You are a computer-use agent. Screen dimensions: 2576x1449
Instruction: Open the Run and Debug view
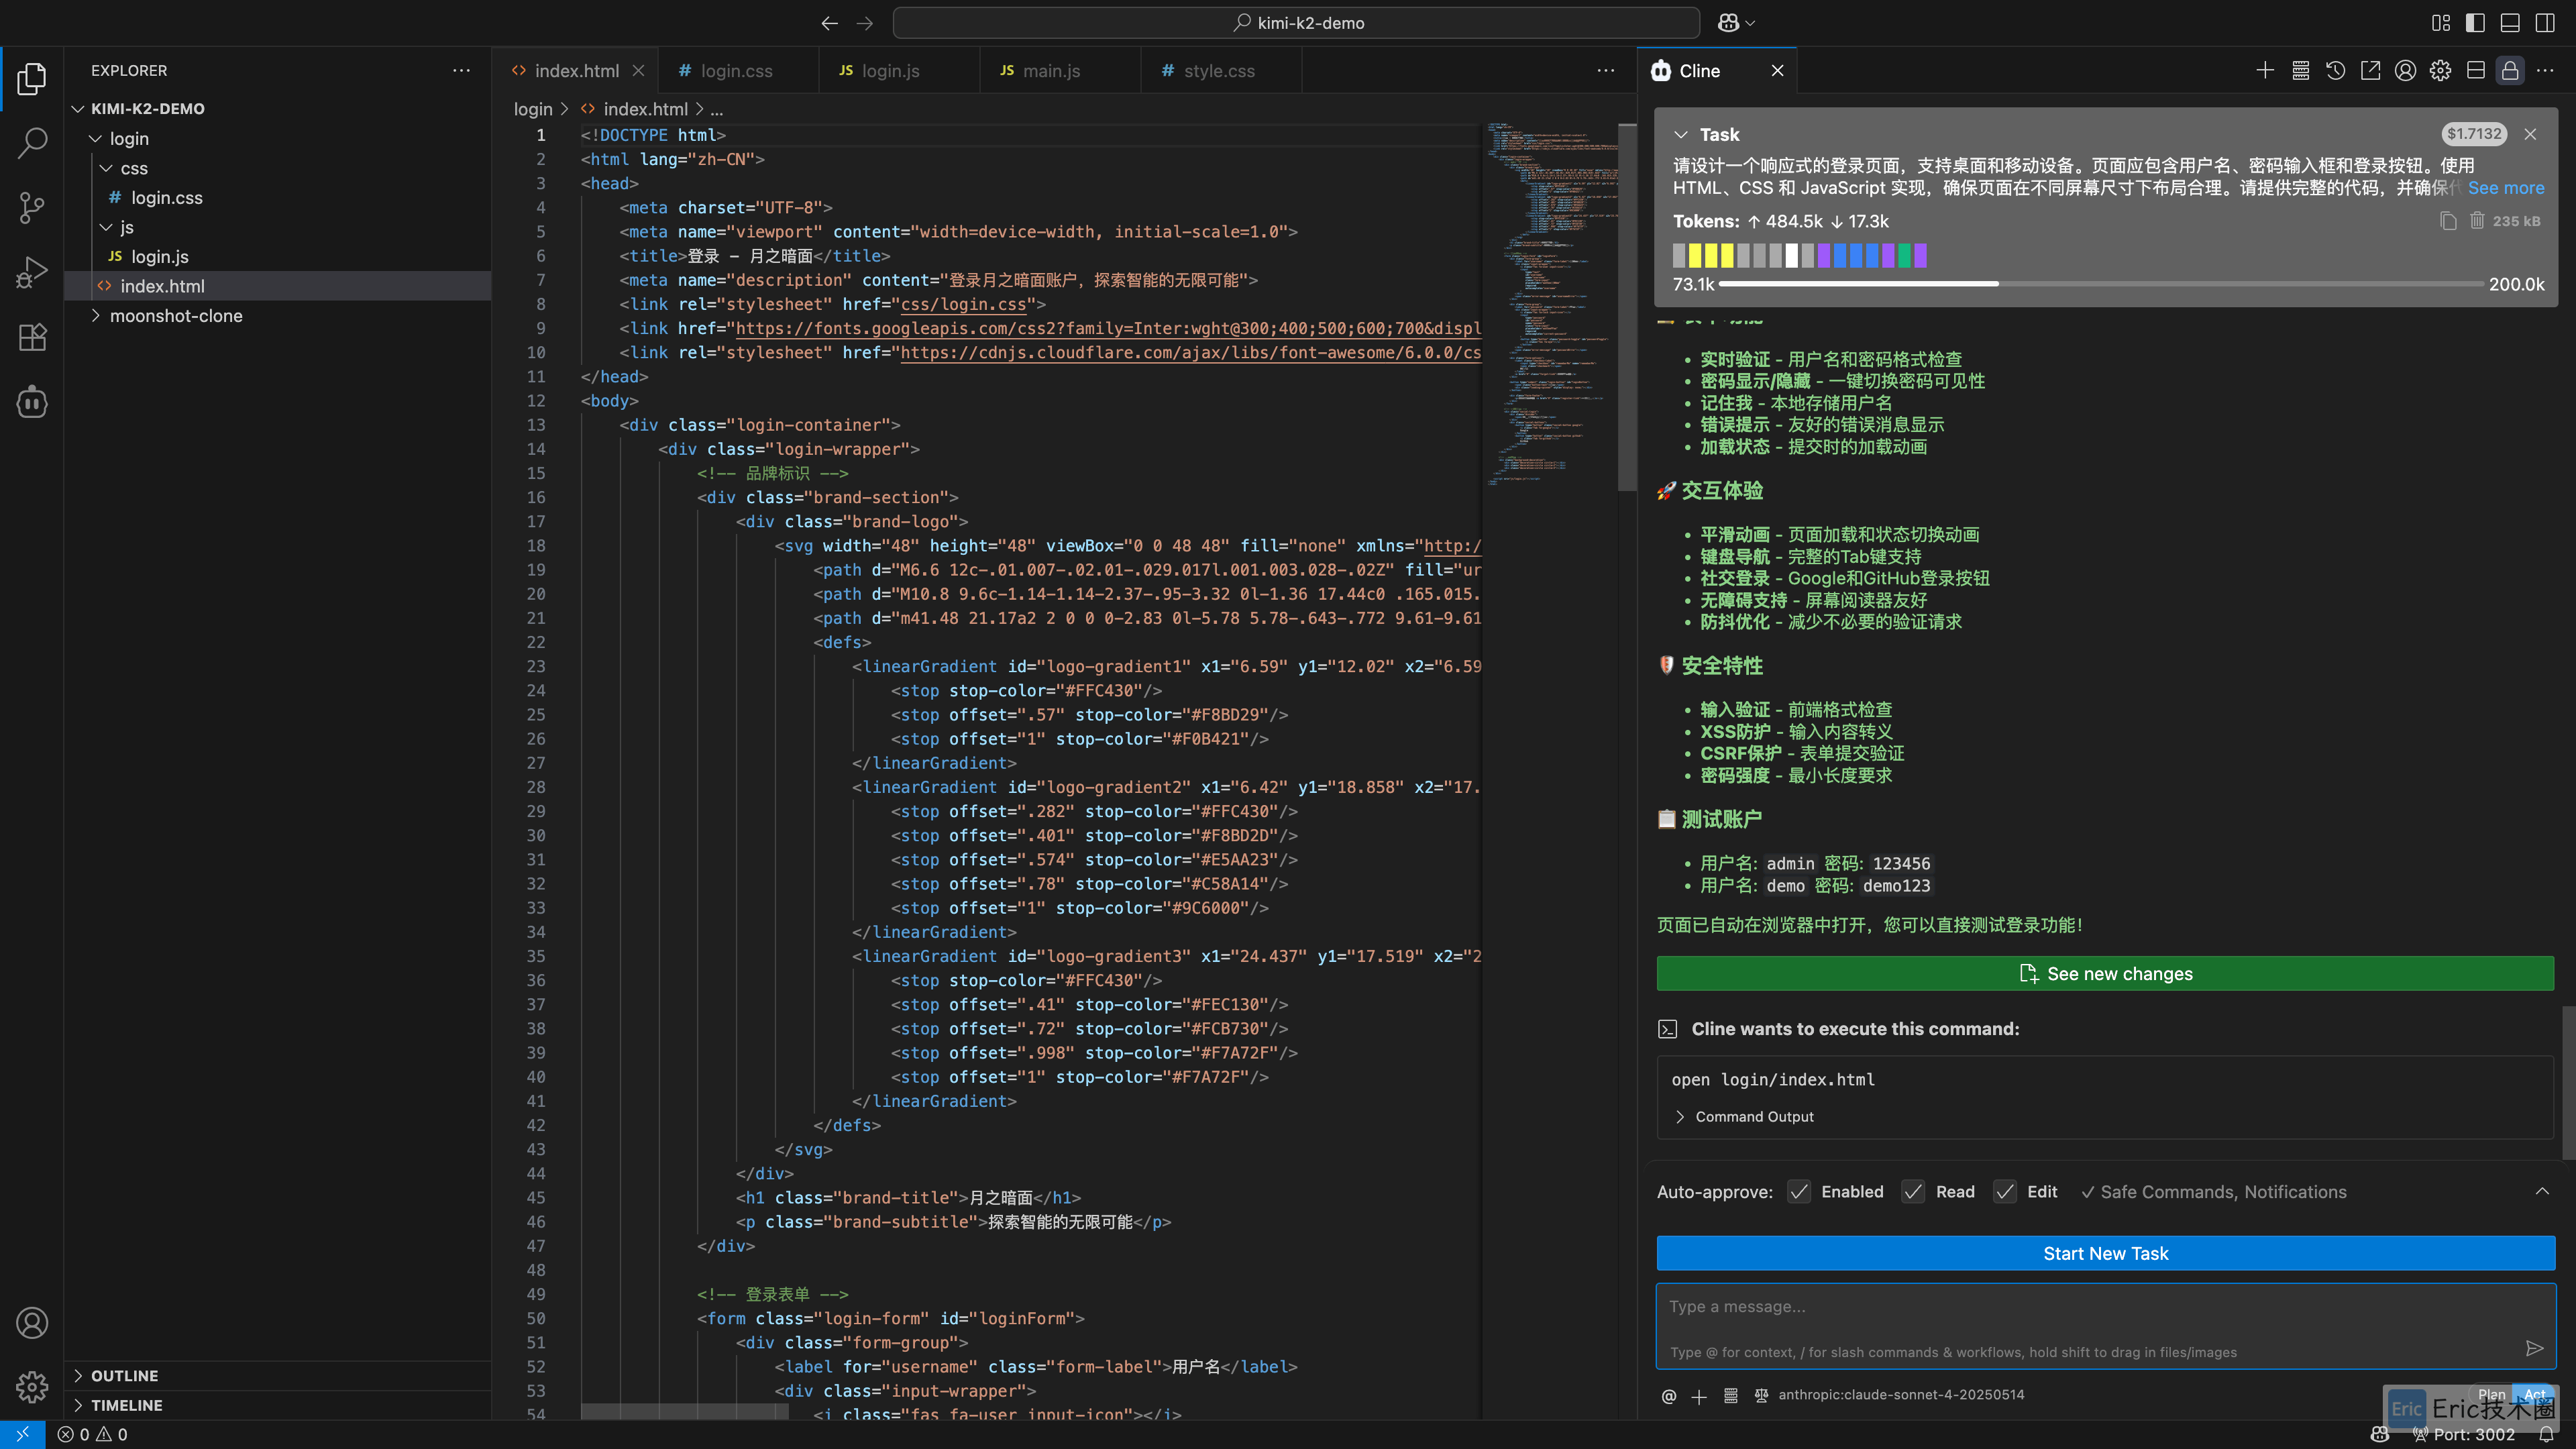tap(32, 273)
